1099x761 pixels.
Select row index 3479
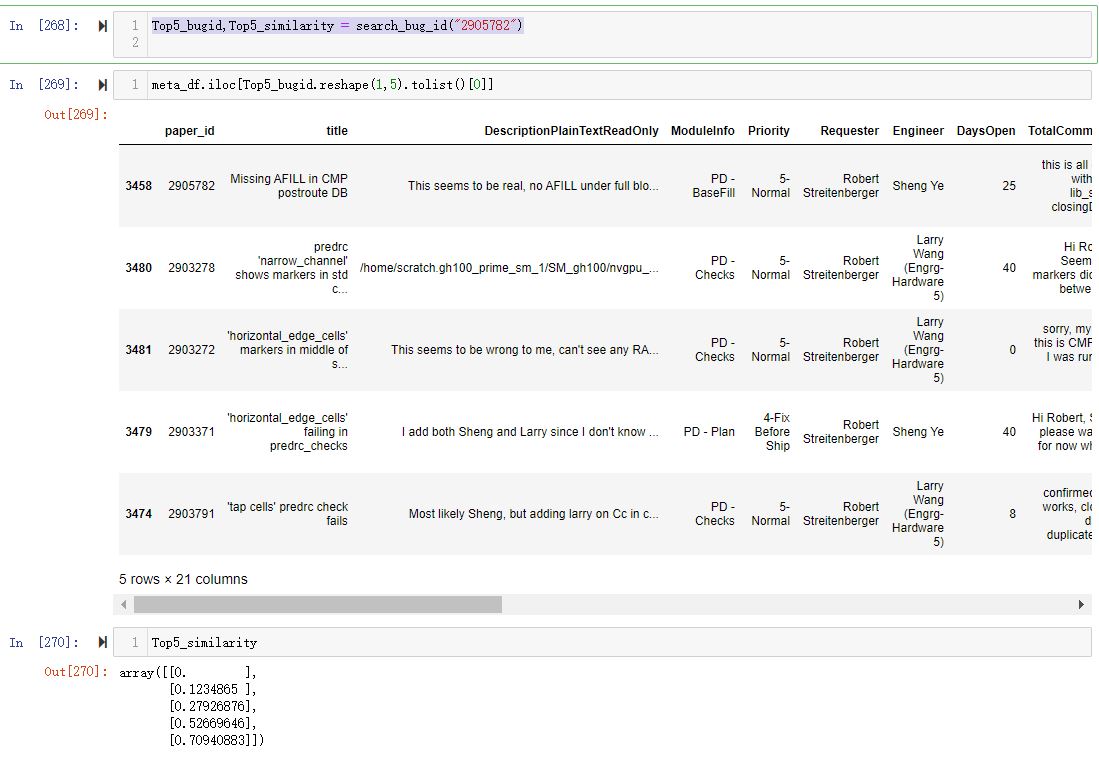[x=139, y=432]
